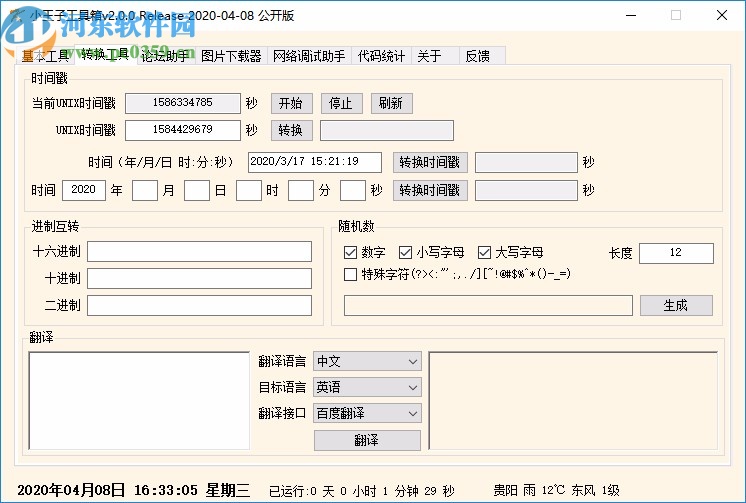
Task: Select the 转换工具 tab
Action: pos(105,54)
